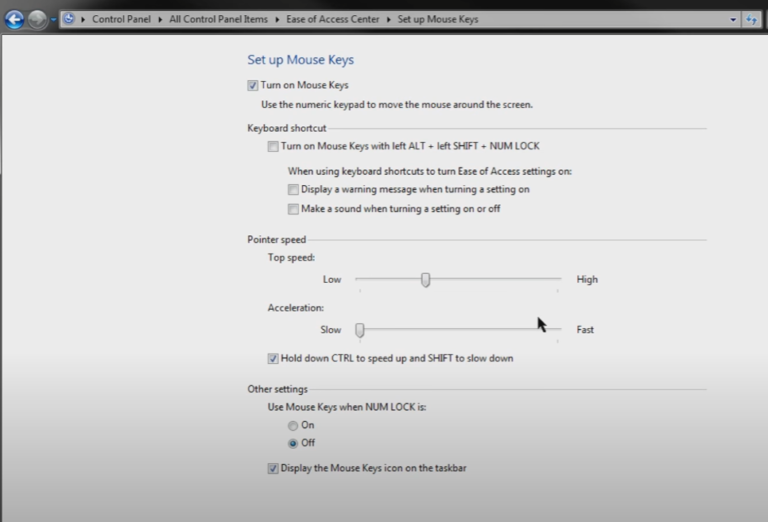768x522 pixels.
Task: Expand arrow after All Control Panel Items
Action: click(277, 20)
